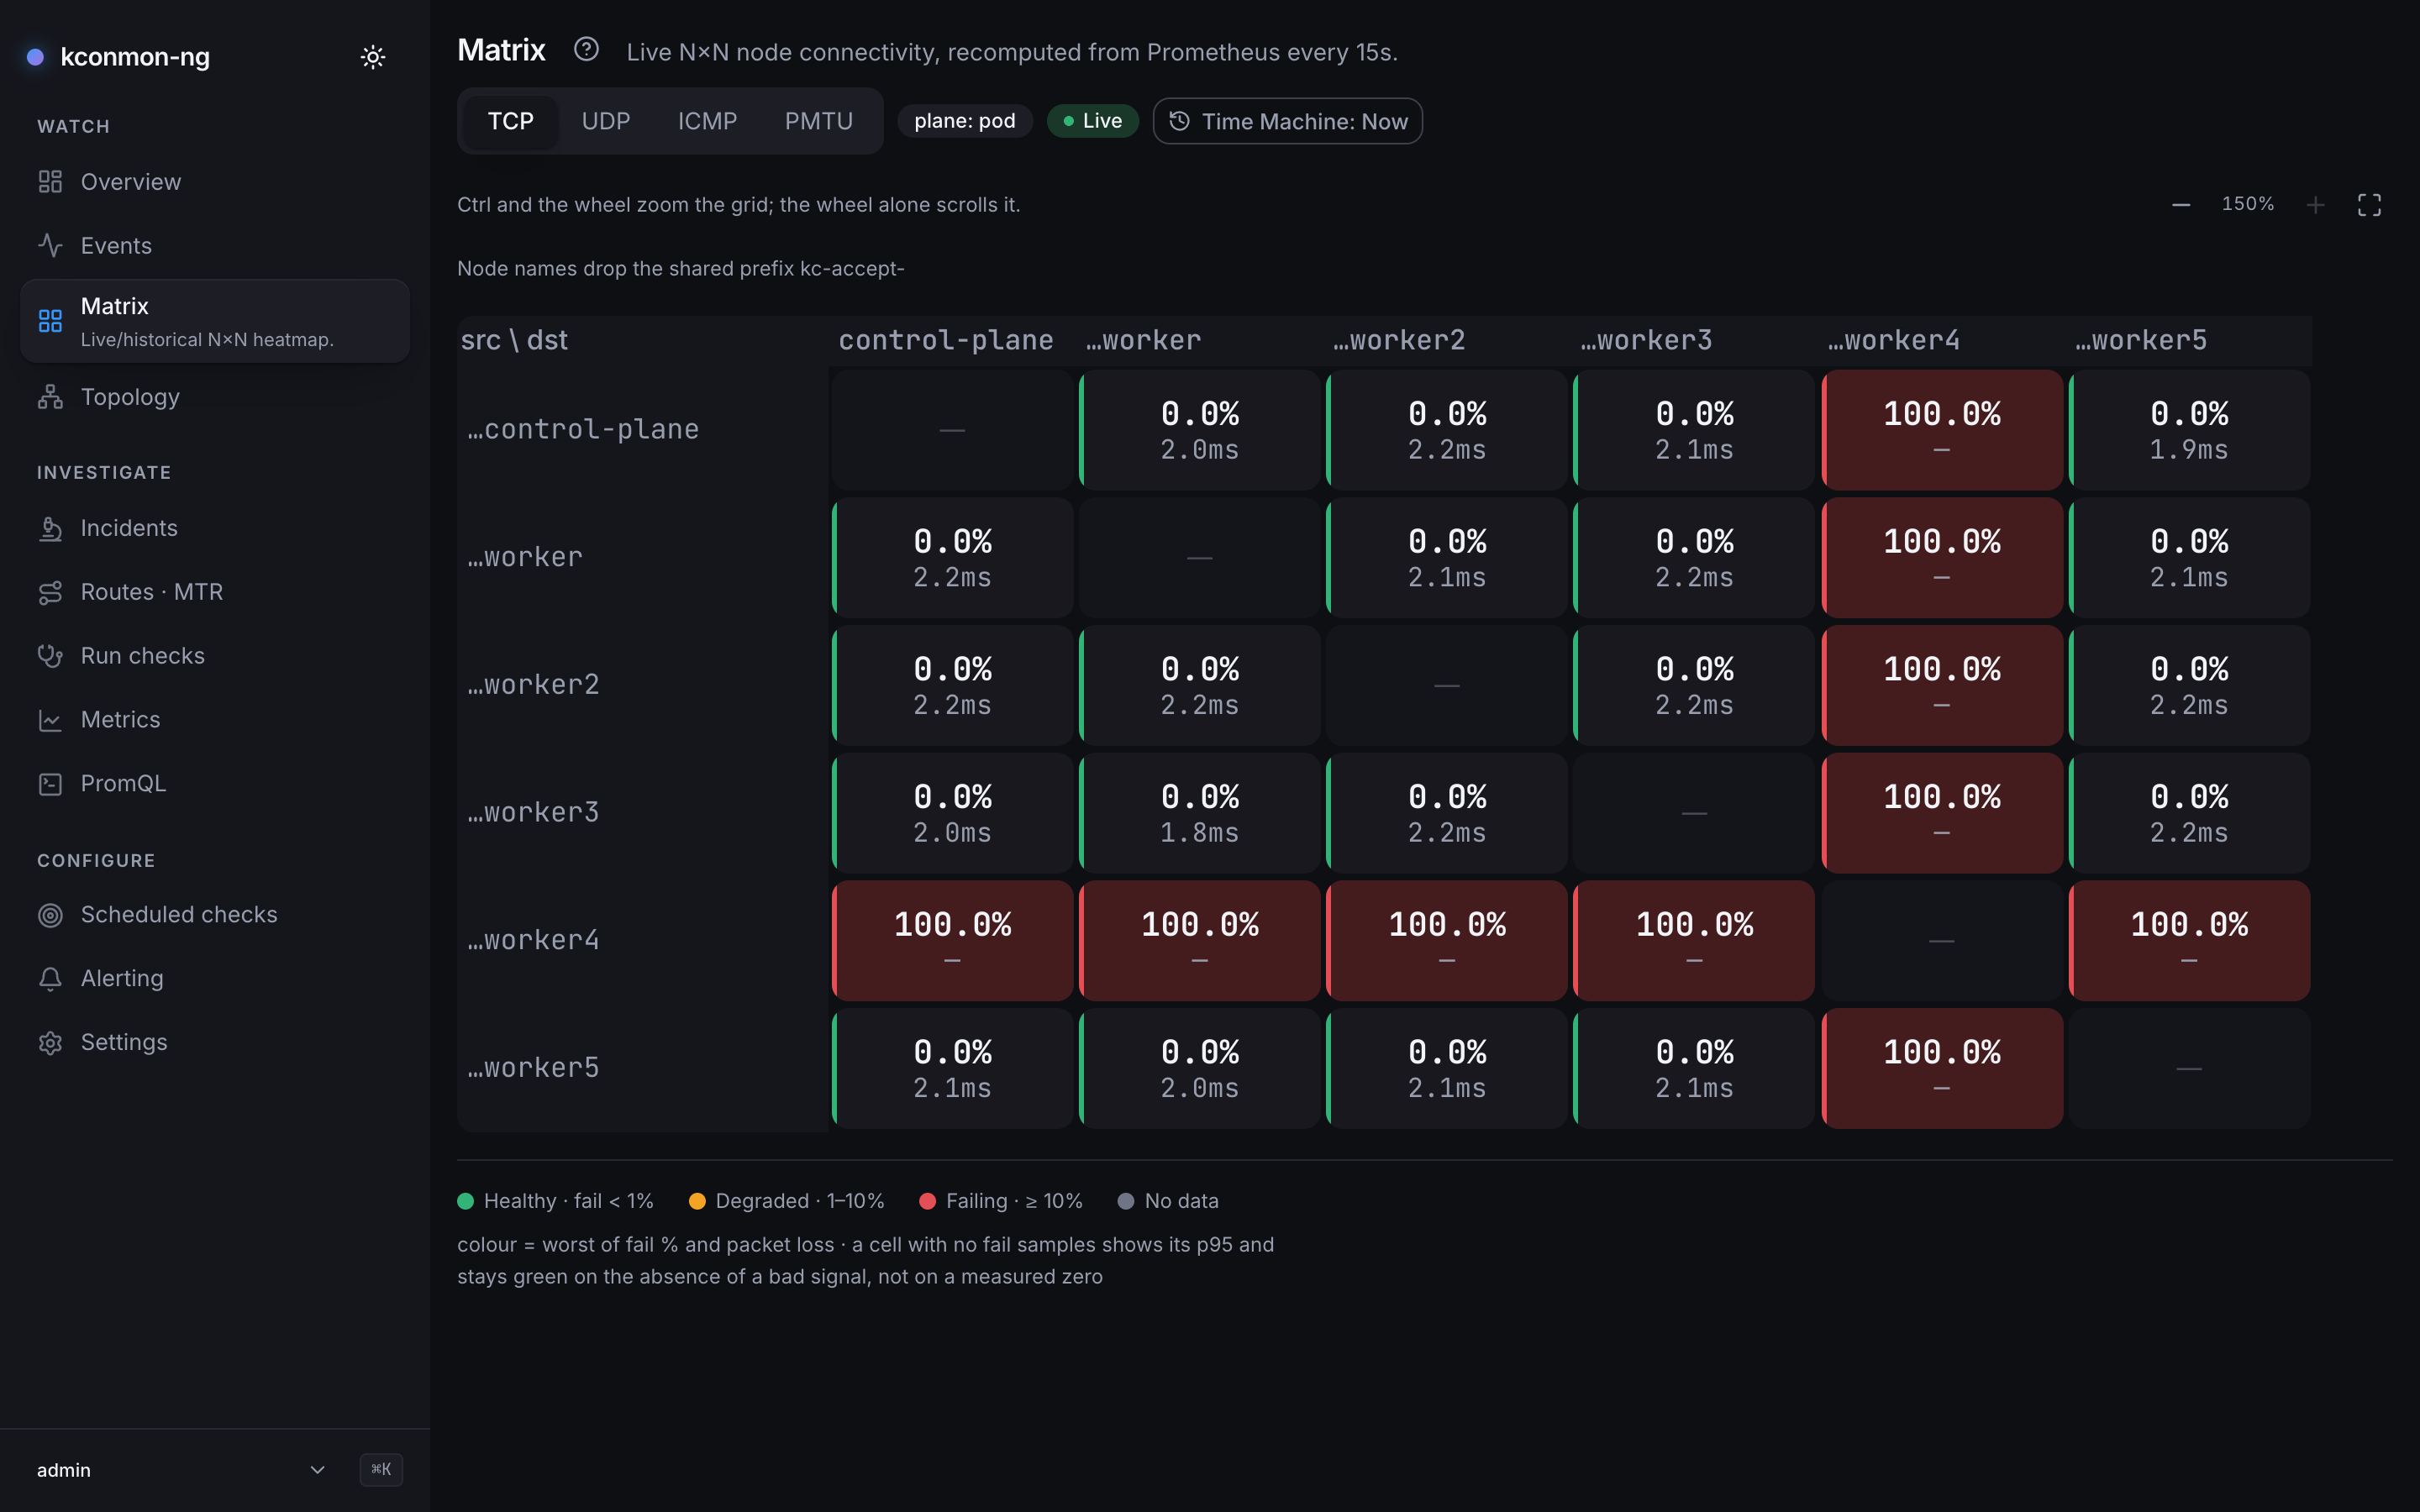Switch to the TCP tab
Viewport: 2420px width, 1512px height.
[x=510, y=121]
